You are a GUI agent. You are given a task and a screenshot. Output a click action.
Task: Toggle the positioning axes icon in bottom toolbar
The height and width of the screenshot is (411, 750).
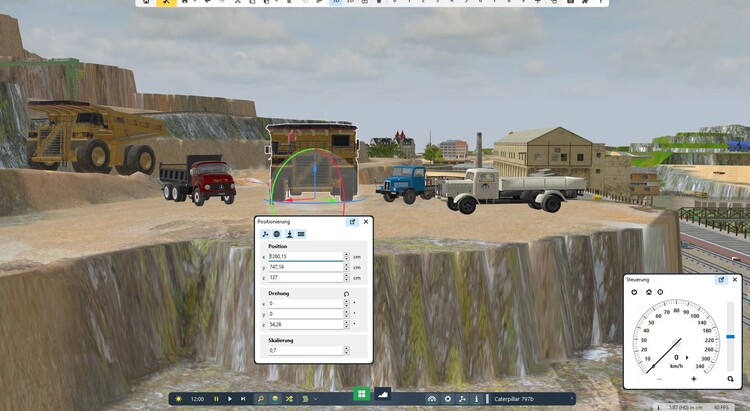click(x=462, y=399)
